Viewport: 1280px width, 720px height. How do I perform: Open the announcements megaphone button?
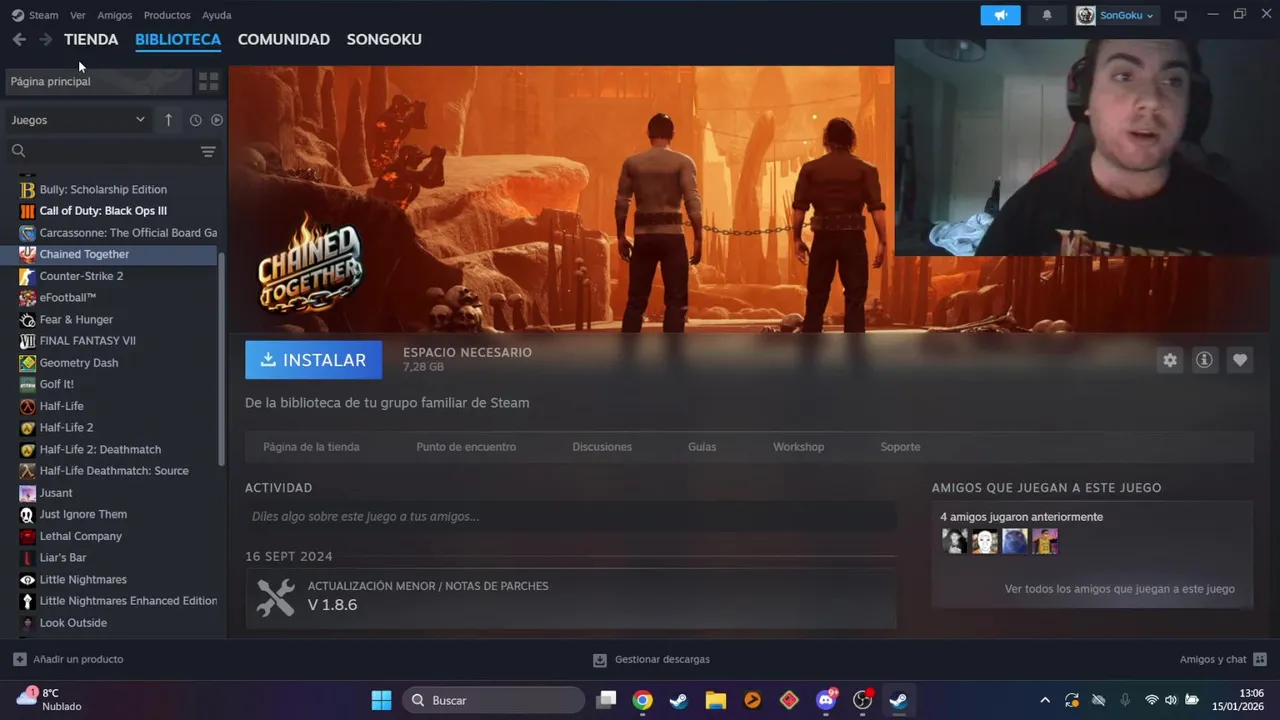coord(1000,15)
